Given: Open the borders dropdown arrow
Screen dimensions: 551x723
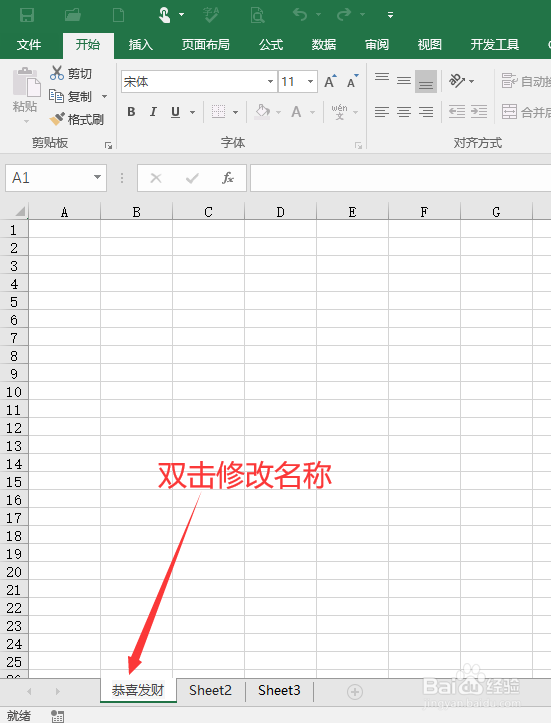Looking at the screenshot, I should pos(235,112).
